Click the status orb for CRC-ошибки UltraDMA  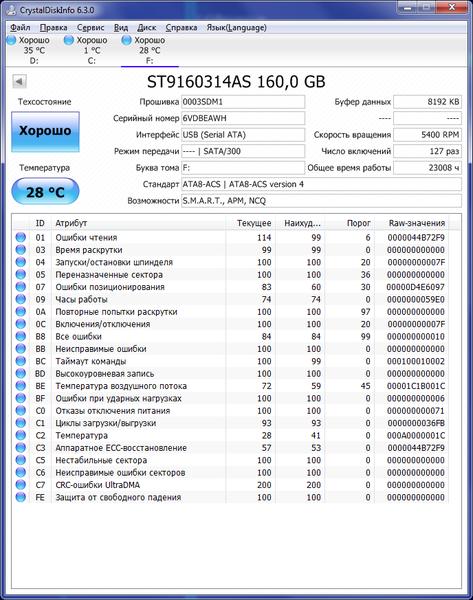pyautogui.click(x=21, y=484)
